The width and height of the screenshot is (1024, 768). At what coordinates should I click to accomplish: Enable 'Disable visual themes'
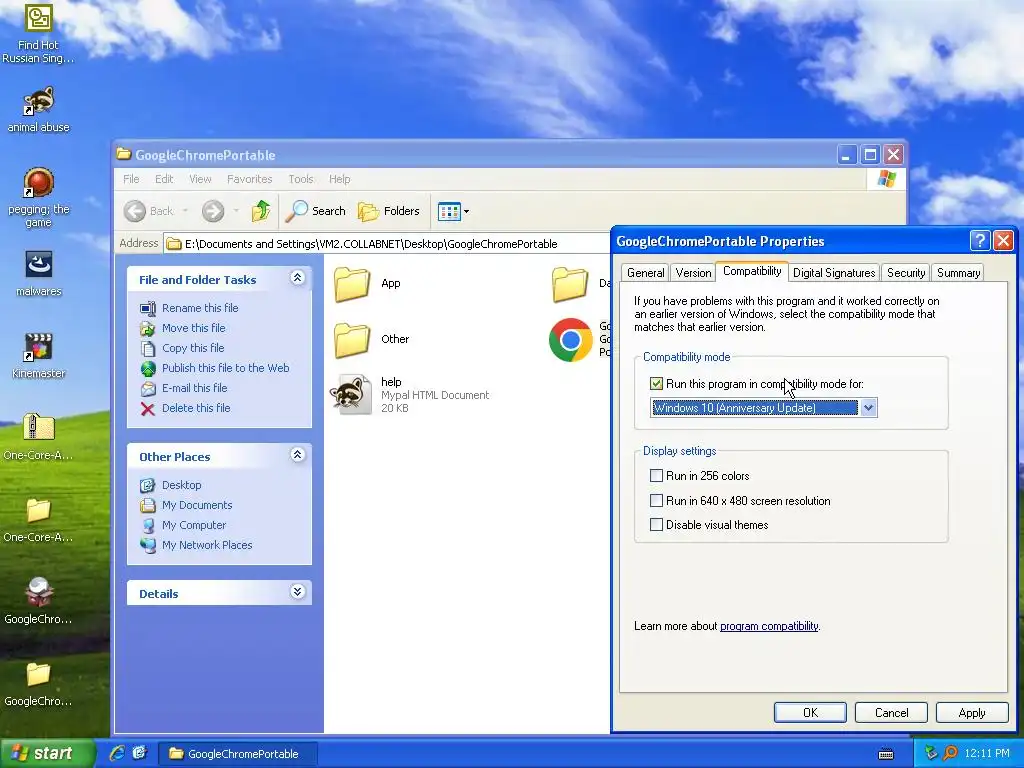[x=656, y=525]
